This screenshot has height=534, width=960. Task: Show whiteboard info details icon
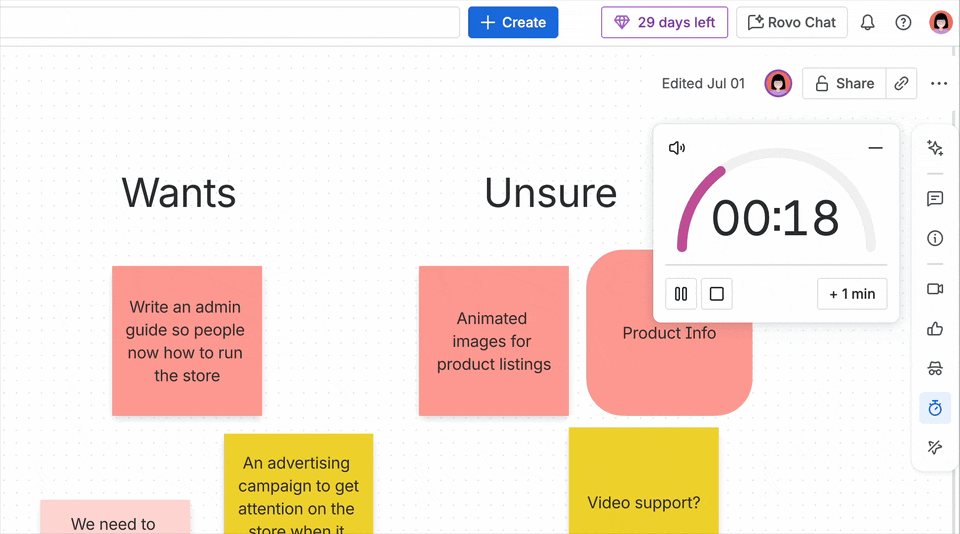935,238
